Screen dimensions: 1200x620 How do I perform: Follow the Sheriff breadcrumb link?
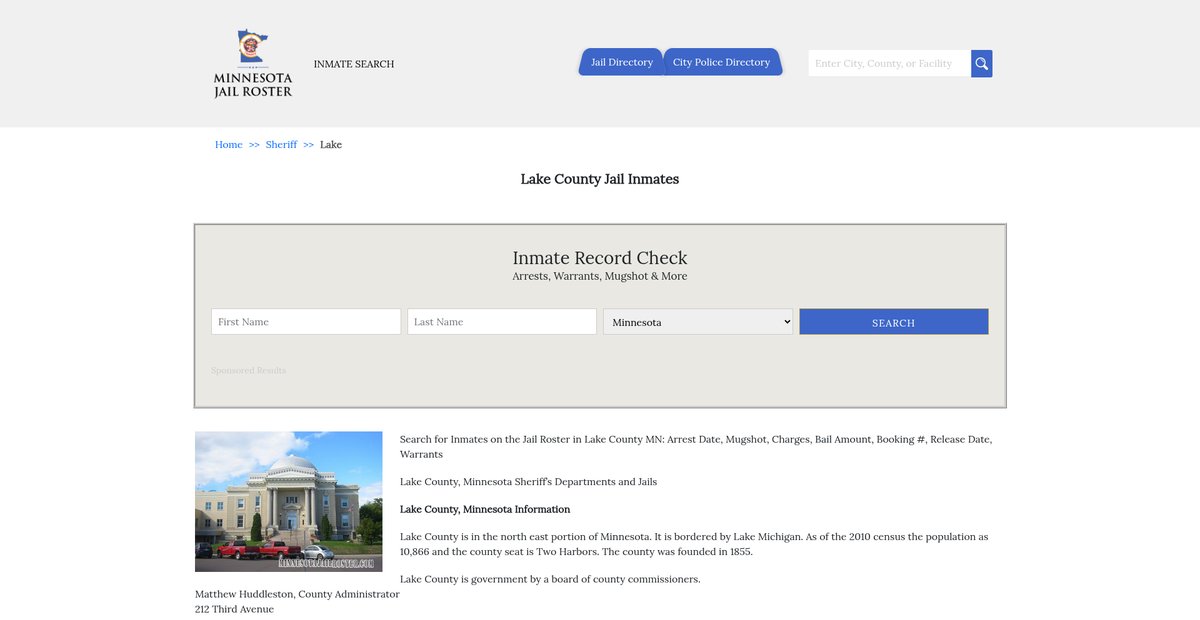click(281, 145)
